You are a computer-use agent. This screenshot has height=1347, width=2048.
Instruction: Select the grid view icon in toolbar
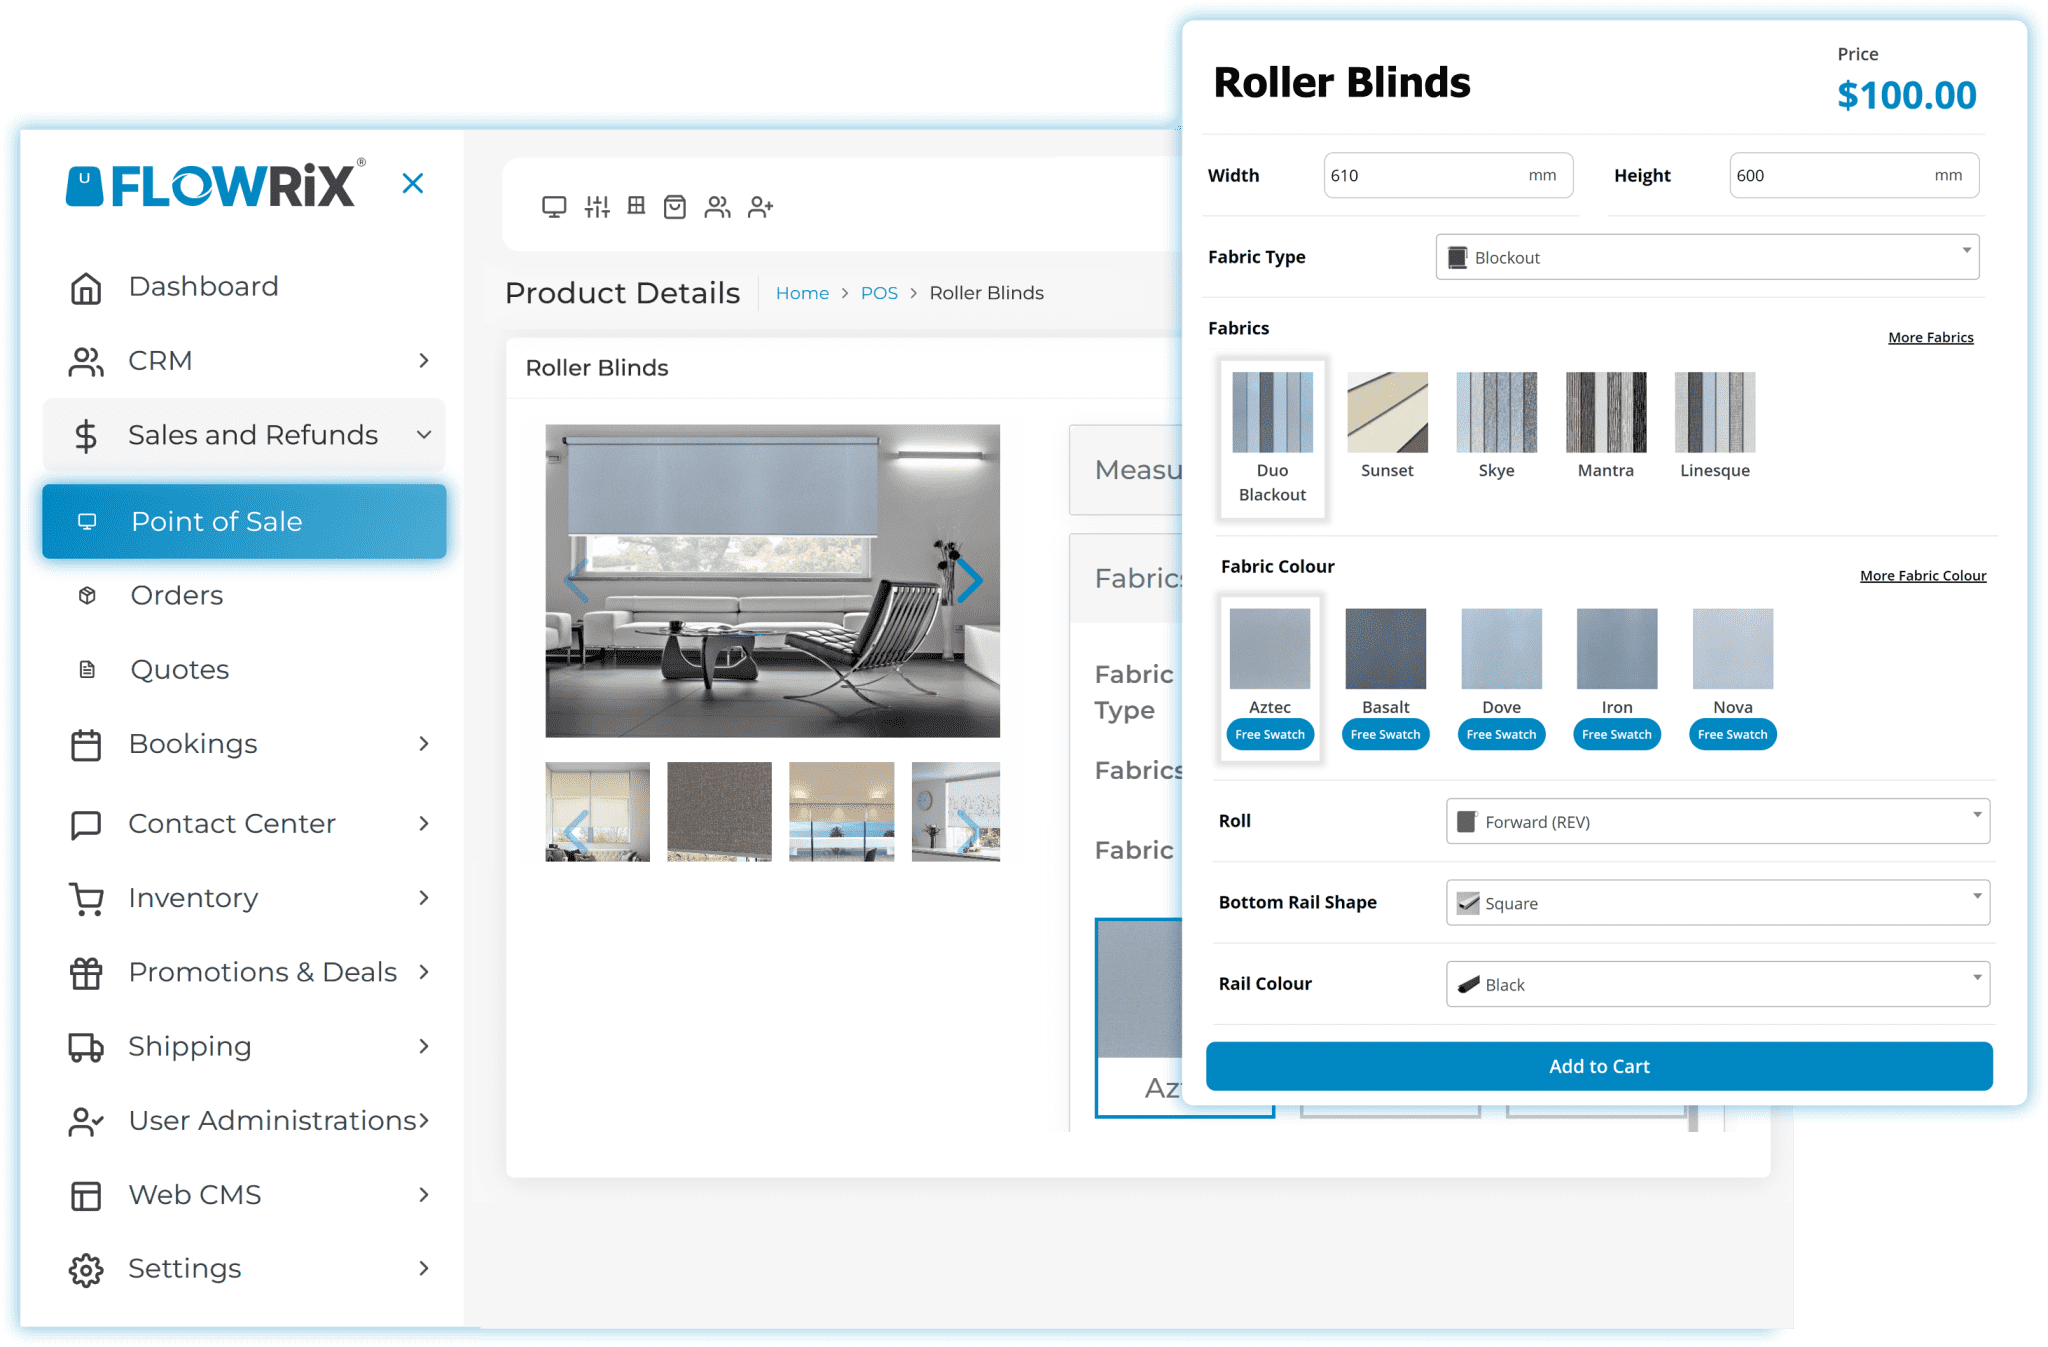click(635, 206)
